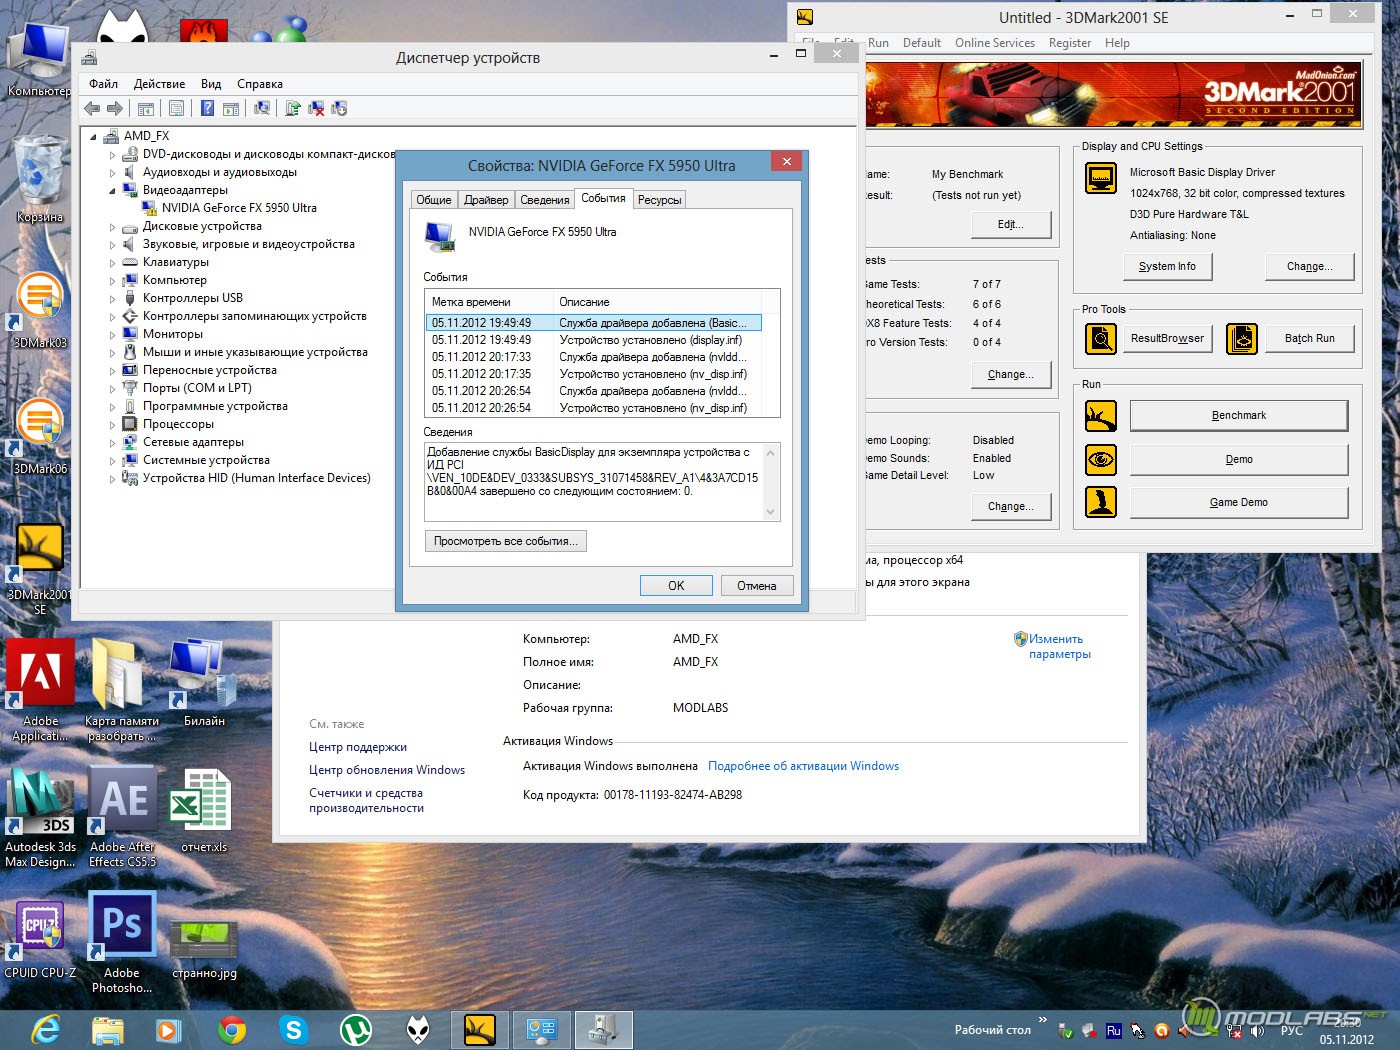Open Google Chrome from the taskbar

coord(232,1029)
